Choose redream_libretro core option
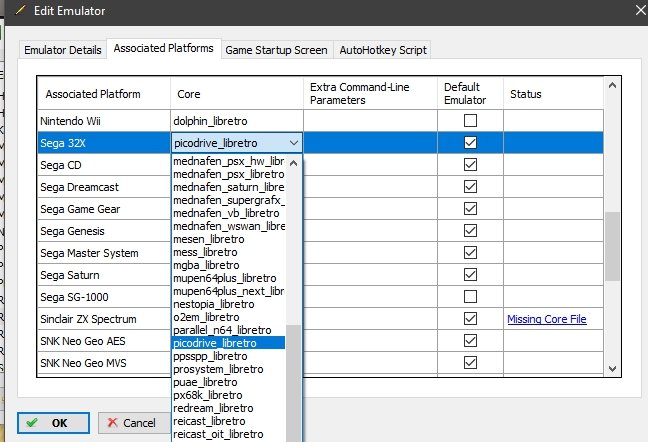 pyautogui.click(x=229, y=408)
